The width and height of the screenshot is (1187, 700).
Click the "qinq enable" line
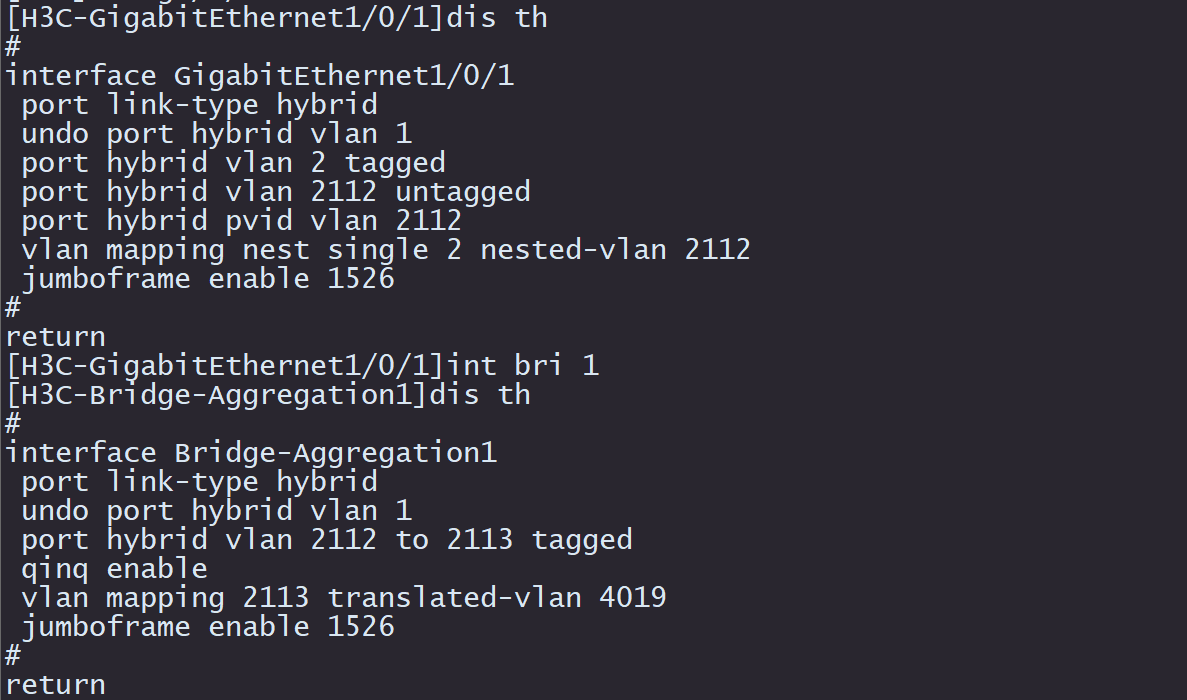coord(114,569)
